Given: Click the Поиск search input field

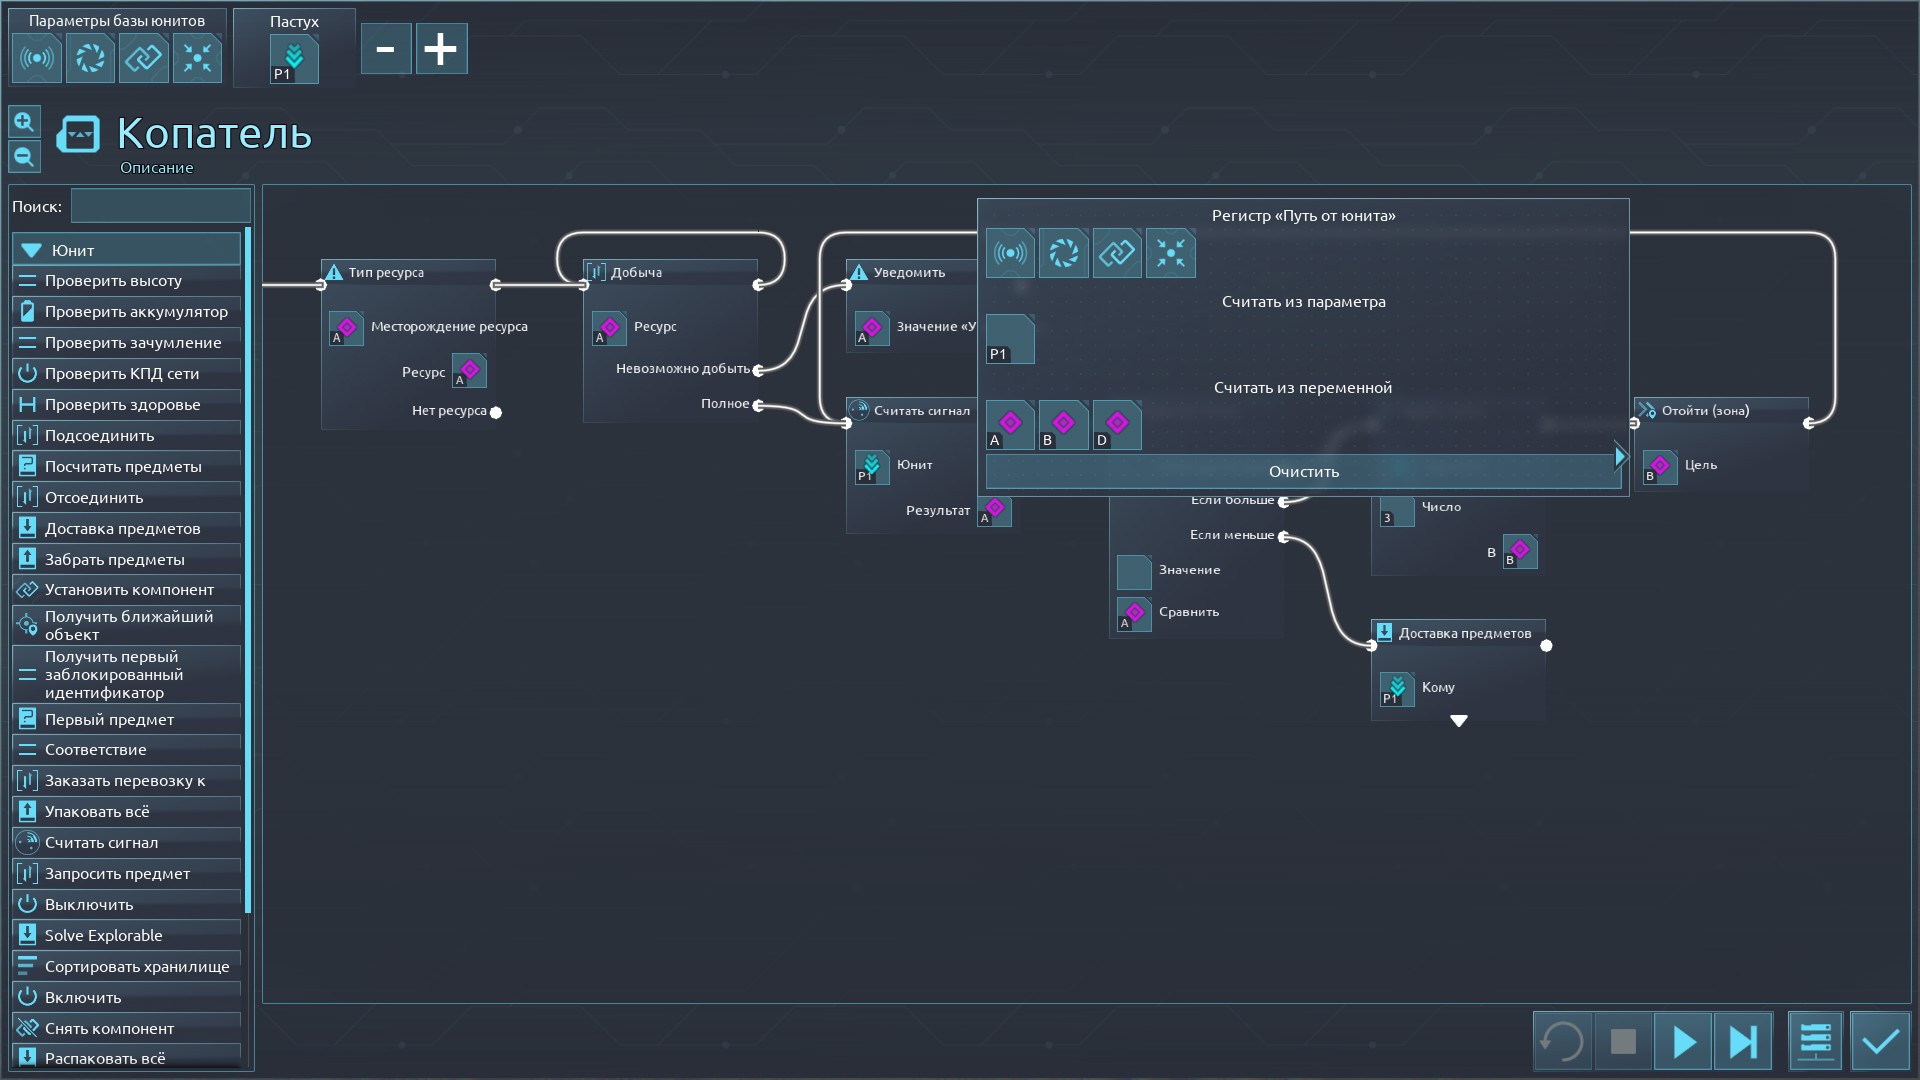Looking at the screenshot, I should 160,206.
